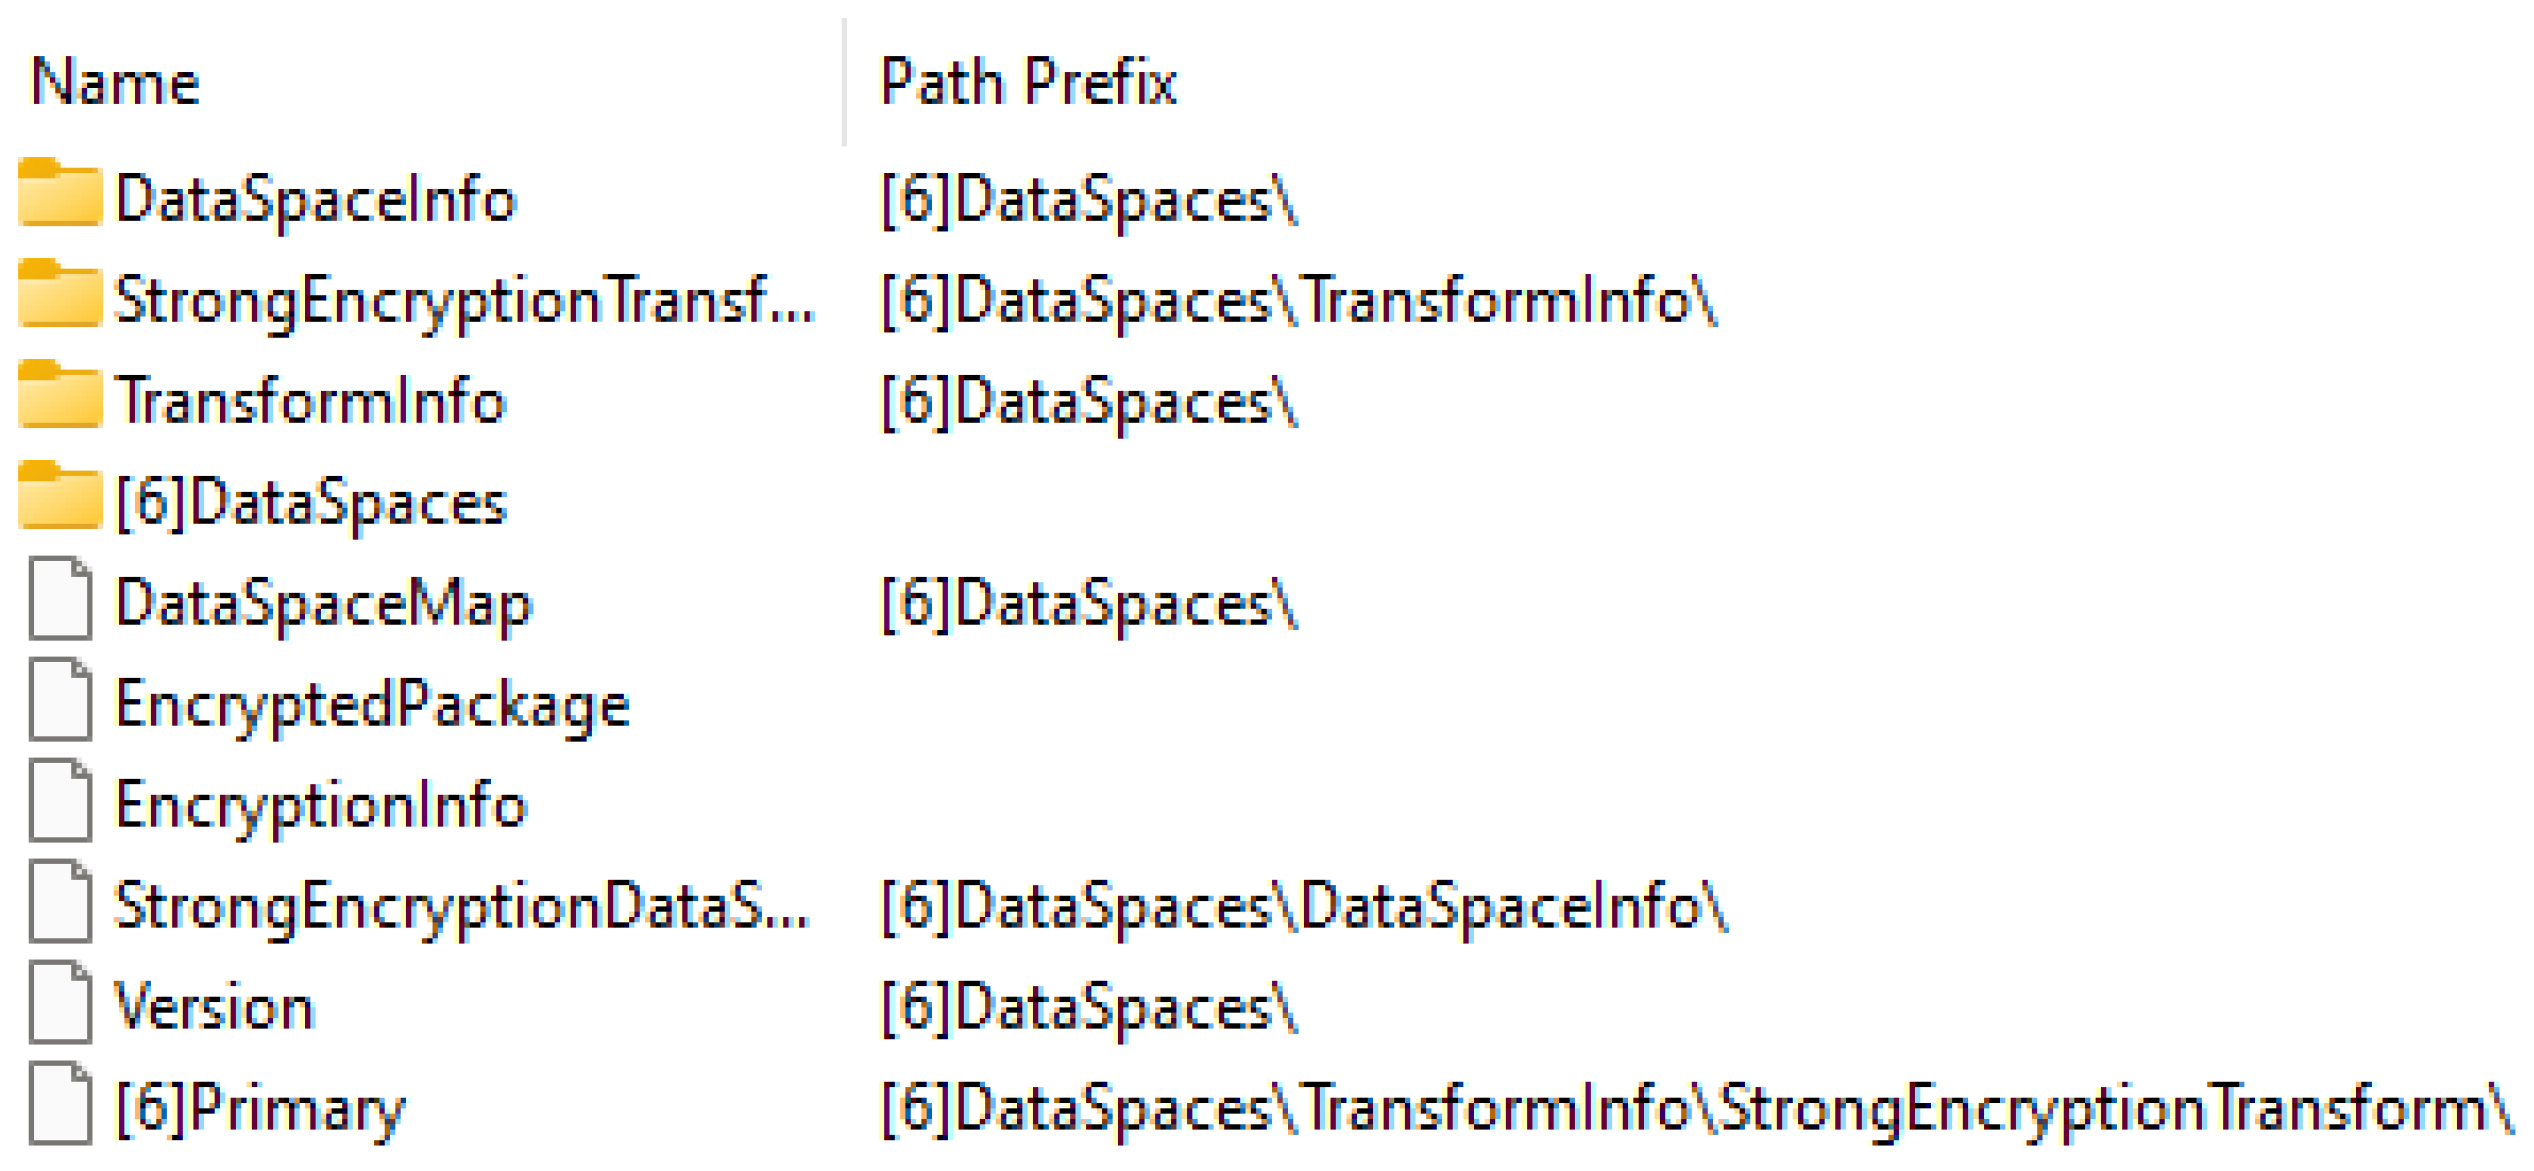Select the [6]Primary file name
The height and width of the screenshot is (1171, 2534).
pos(260,1108)
